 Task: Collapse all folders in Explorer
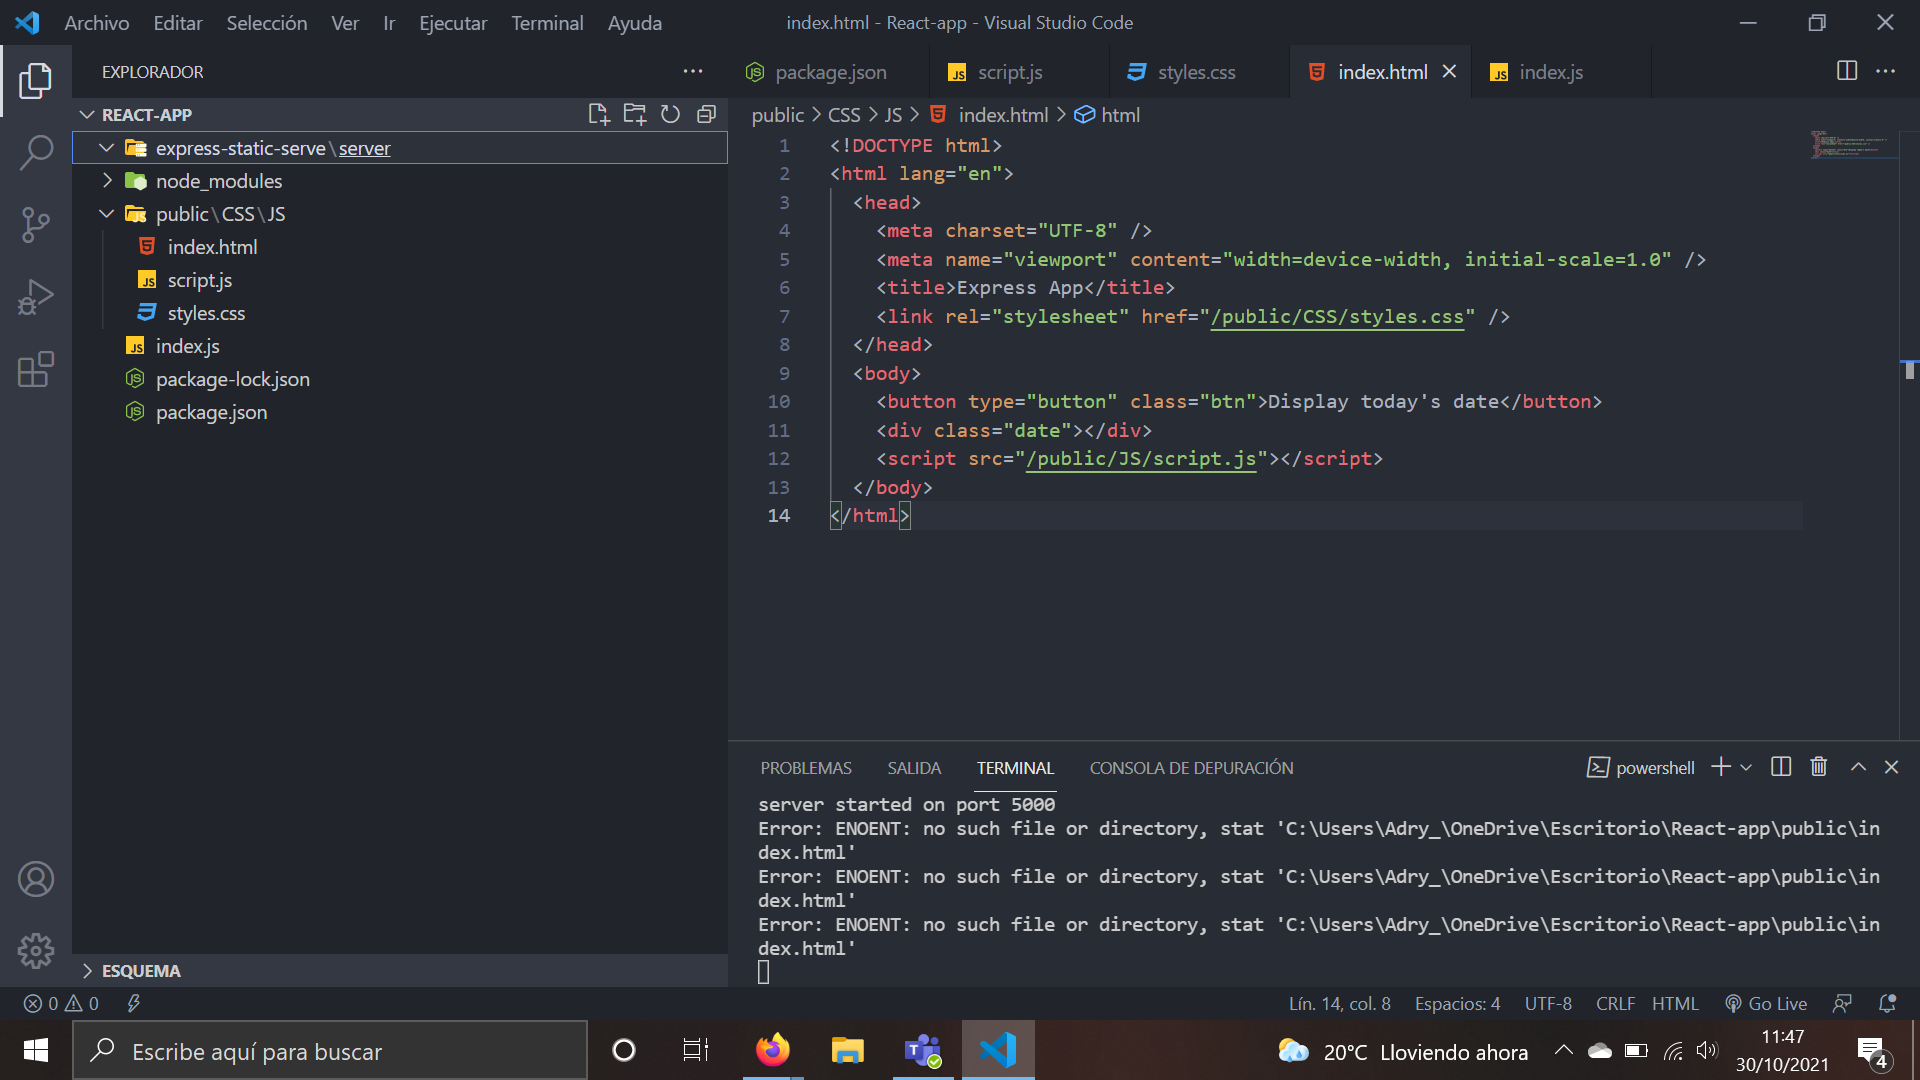pyautogui.click(x=706, y=114)
